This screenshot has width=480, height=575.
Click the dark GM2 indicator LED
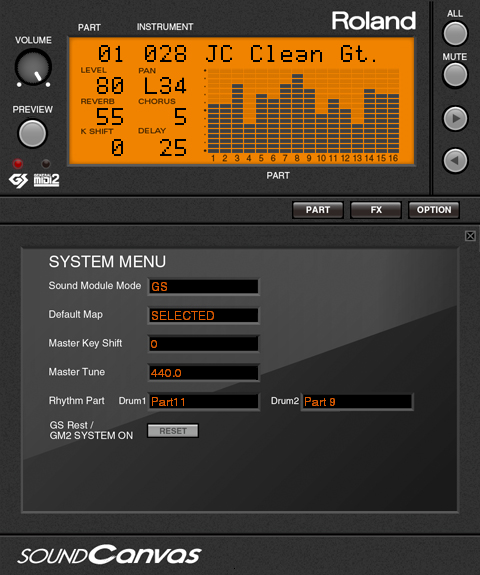45,164
